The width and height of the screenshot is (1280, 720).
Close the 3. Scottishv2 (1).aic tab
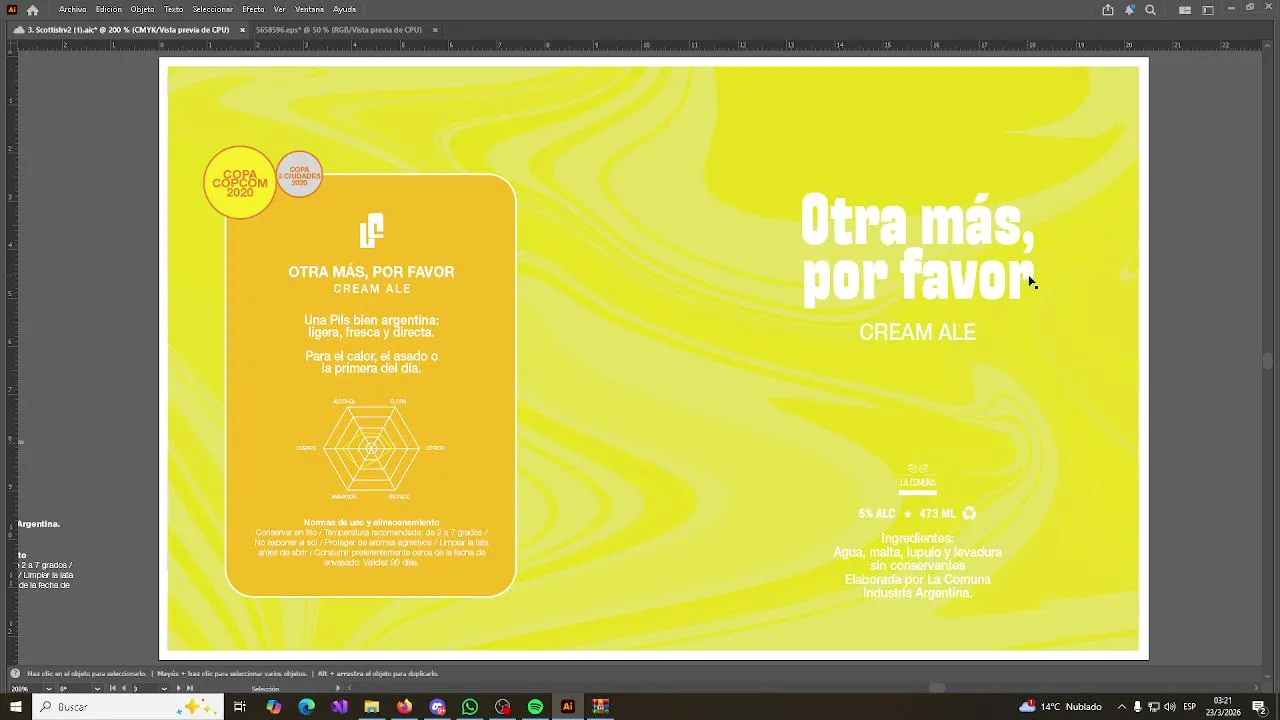242,30
